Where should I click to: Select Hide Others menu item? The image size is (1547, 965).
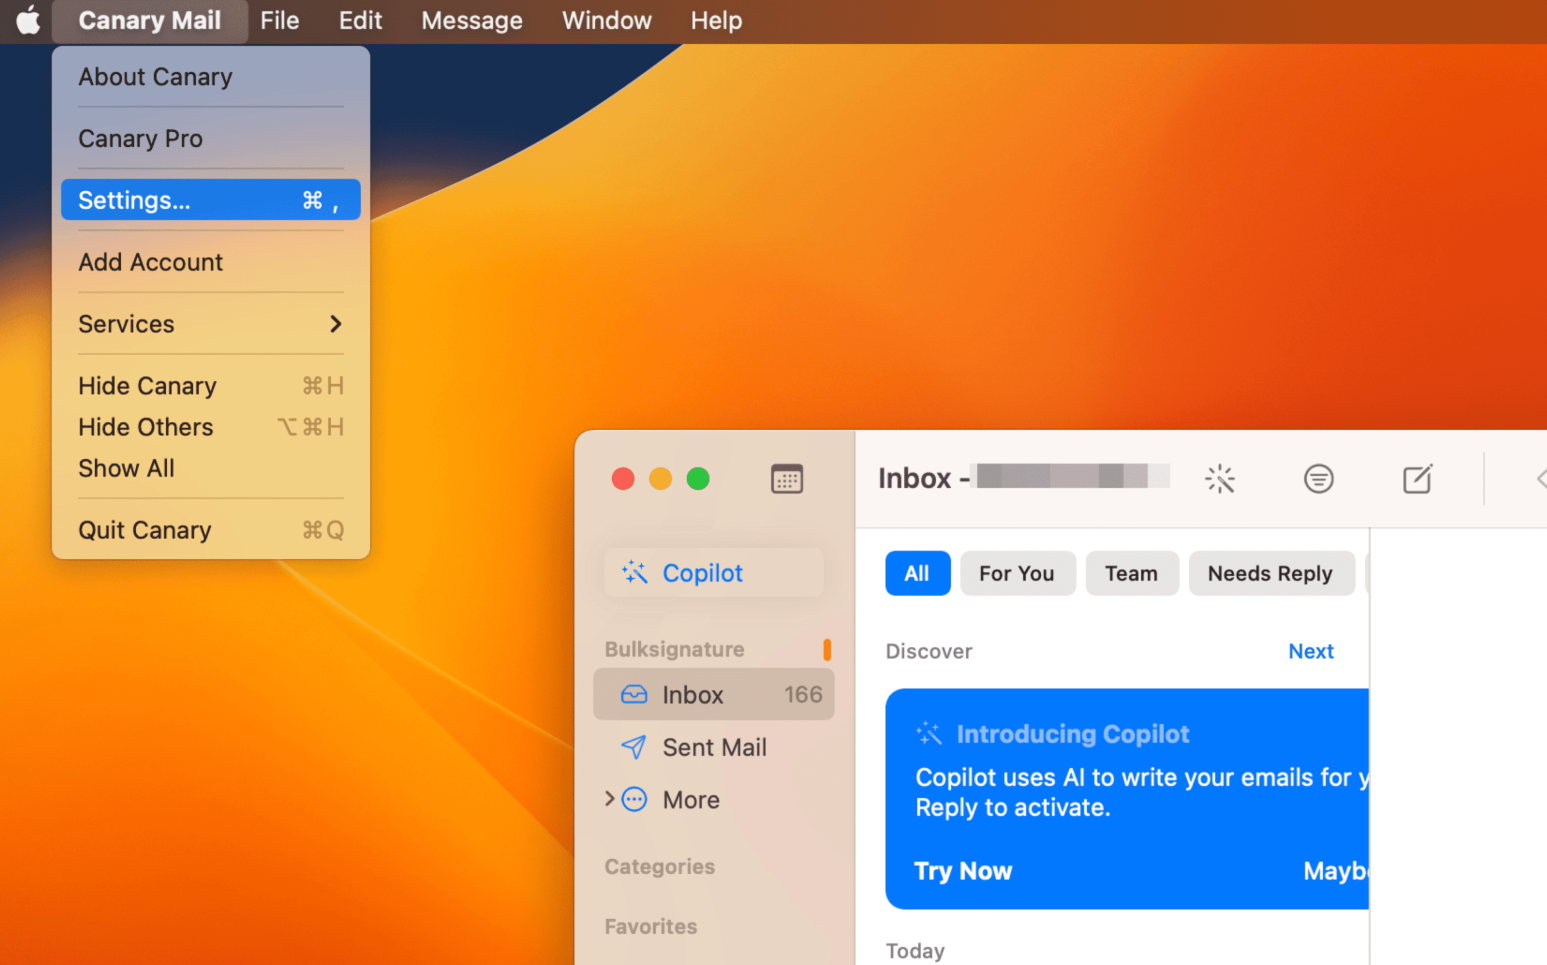(x=211, y=427)
